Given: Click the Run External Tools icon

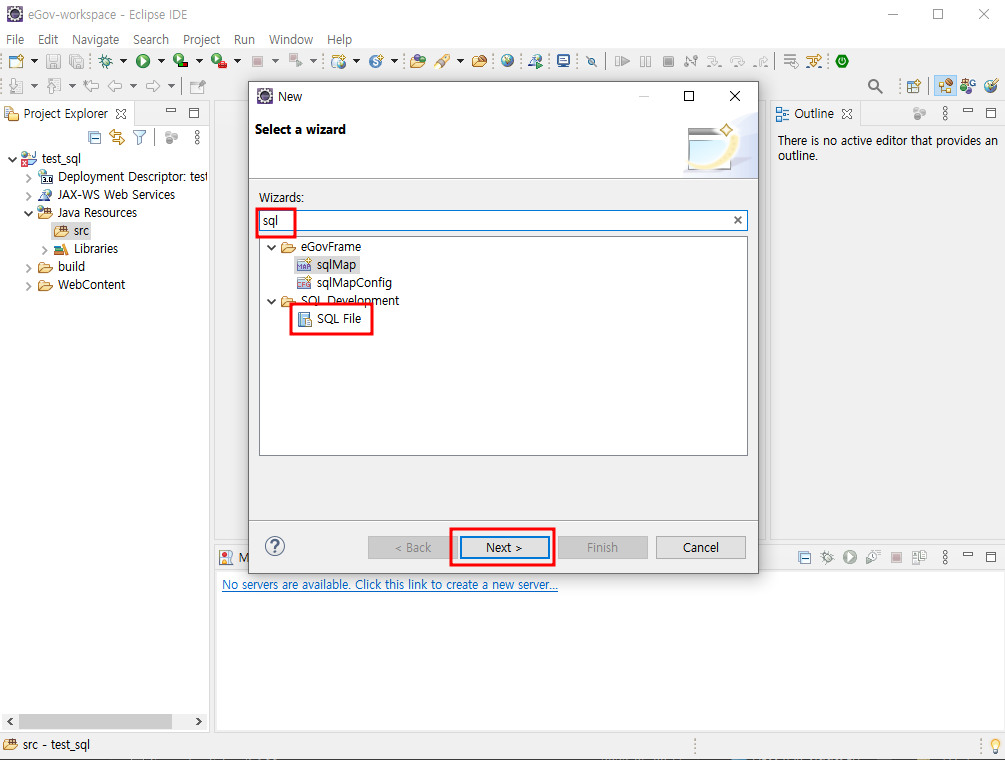Looking at the screenshot, I should point(219,62).
